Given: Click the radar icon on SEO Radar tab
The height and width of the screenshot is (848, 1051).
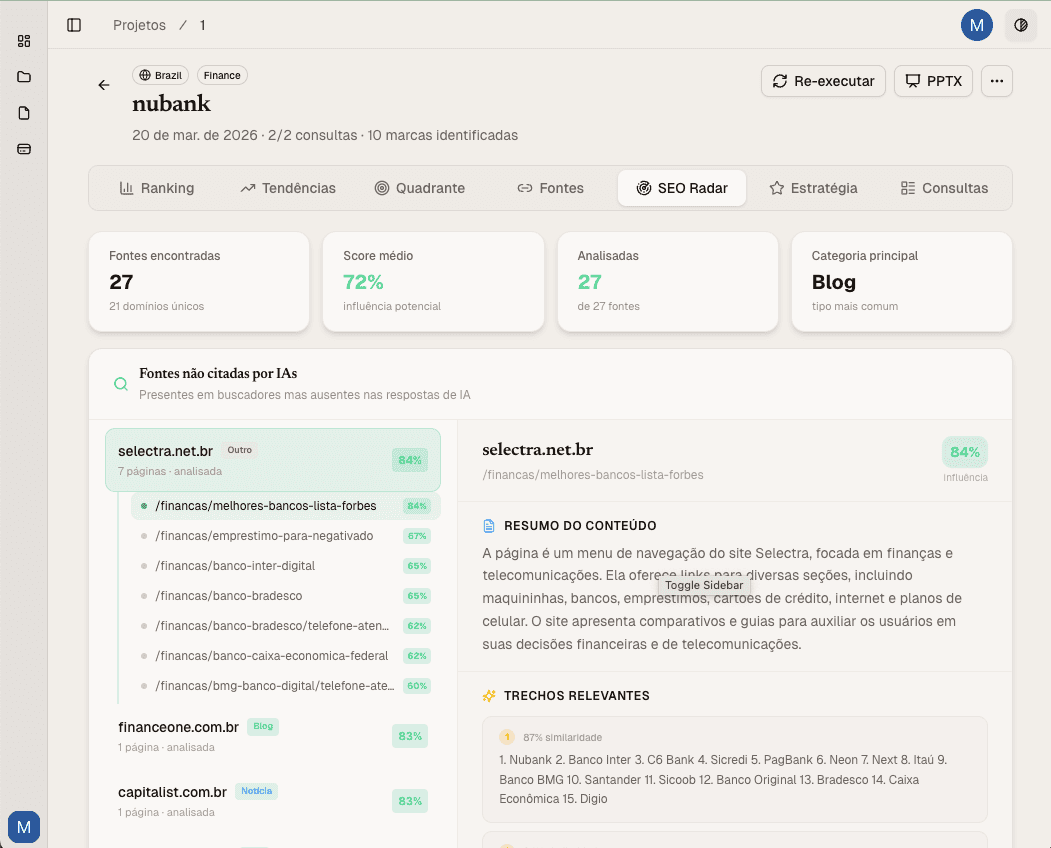Looking at the screenshot, I should pyautogui.click(x=643, y=188).
